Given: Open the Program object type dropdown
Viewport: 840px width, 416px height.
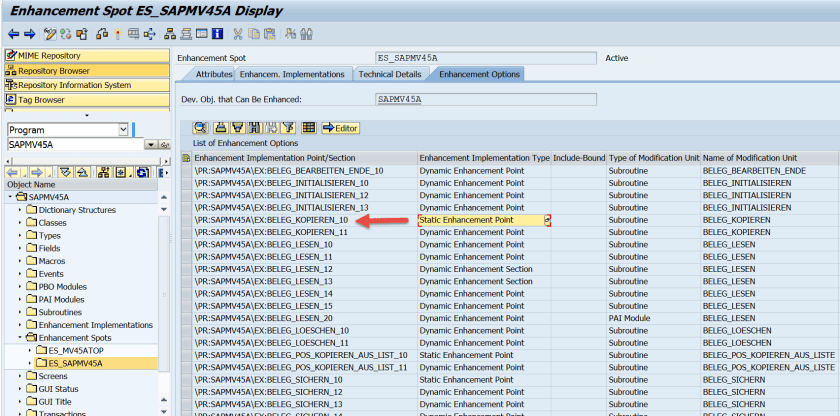Looking at the screenshot, I should click(x=123, y=130).
